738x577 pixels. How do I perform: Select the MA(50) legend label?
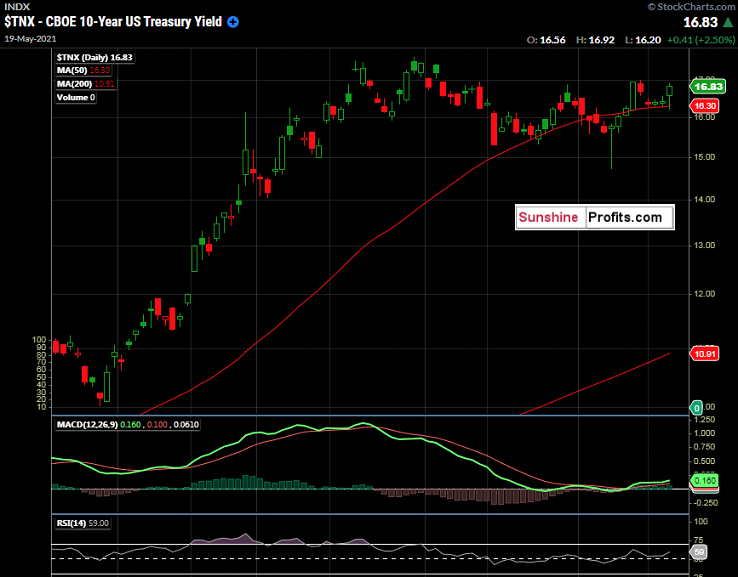pyautogui.click(x=83, y=71)
